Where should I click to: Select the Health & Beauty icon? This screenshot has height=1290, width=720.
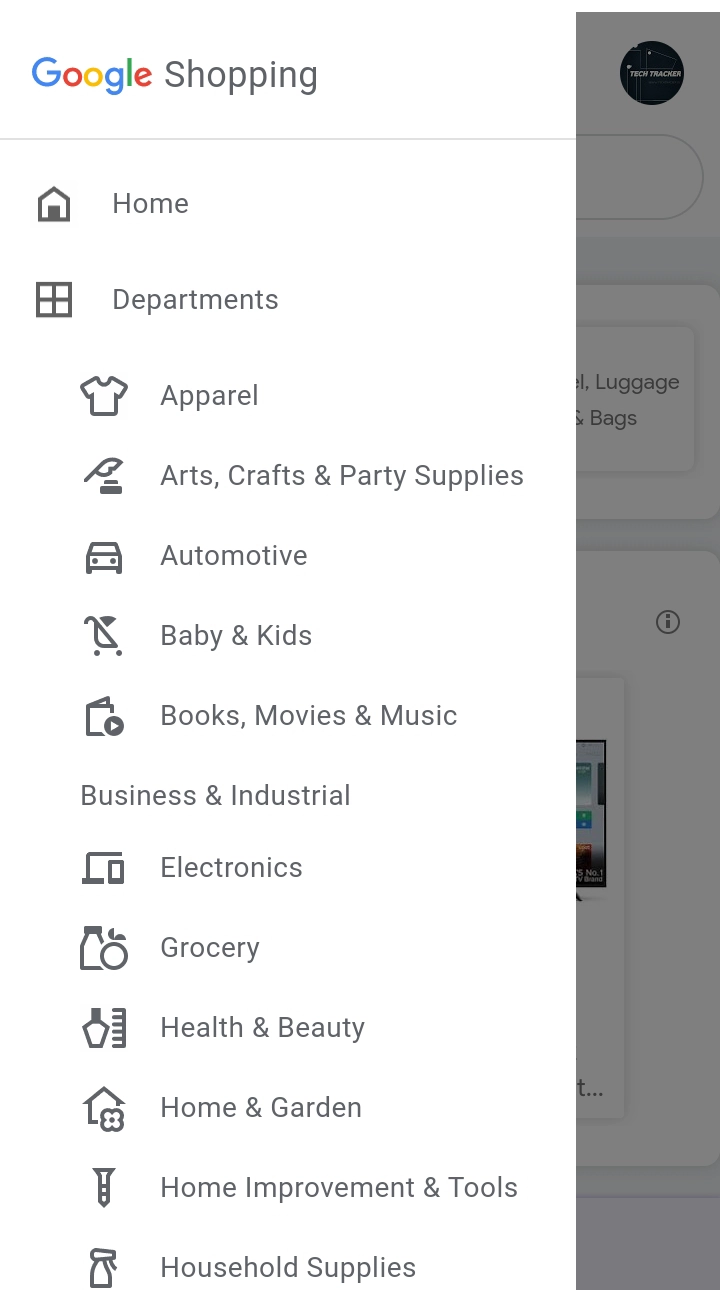tap(104, 1028)
